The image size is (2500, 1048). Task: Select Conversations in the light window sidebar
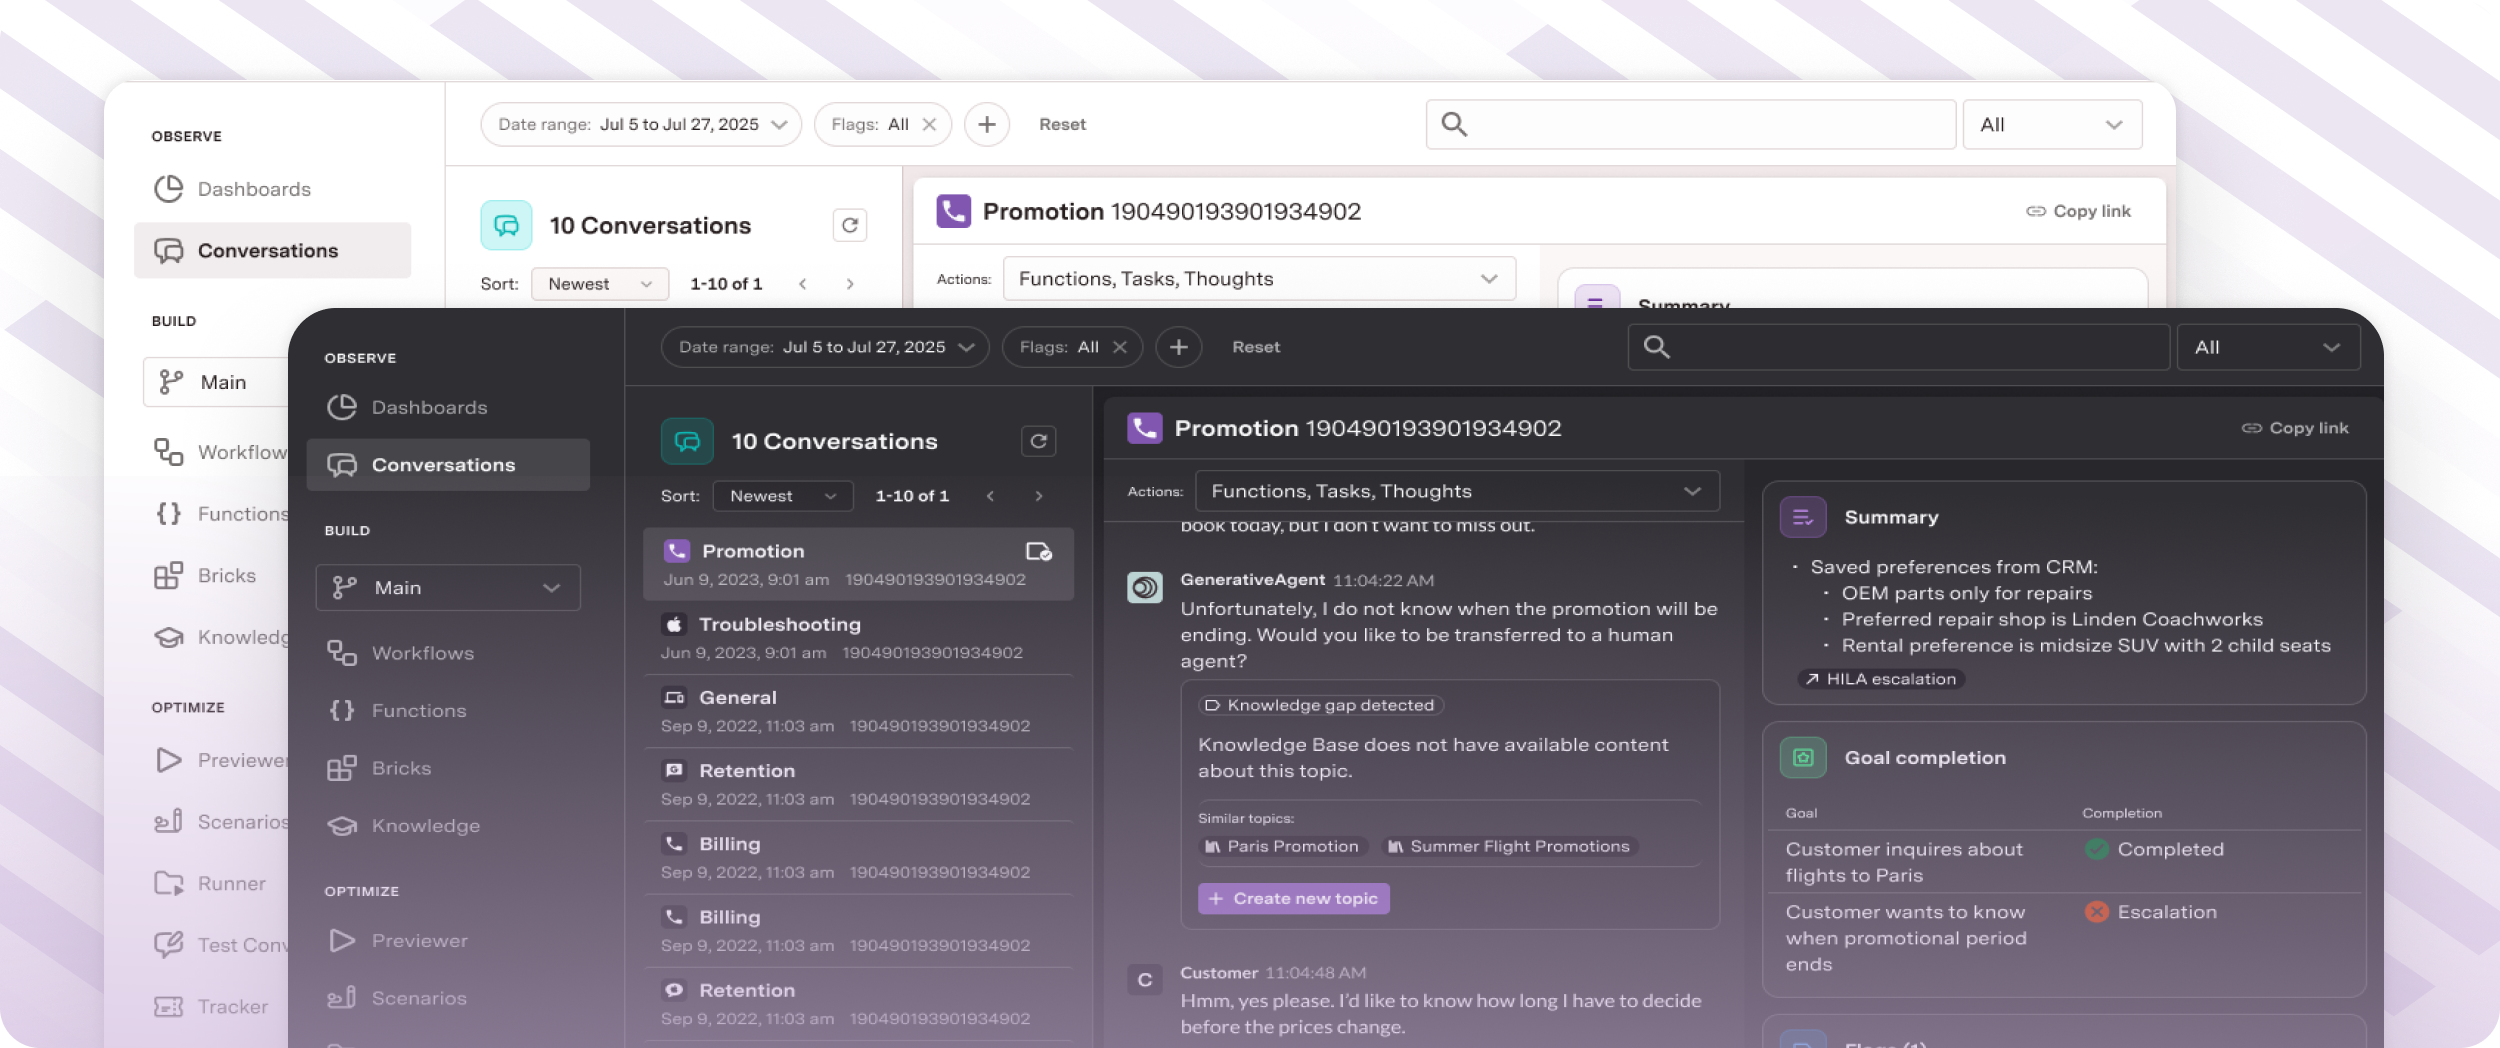pyautogui.click(x=272, y=250)
